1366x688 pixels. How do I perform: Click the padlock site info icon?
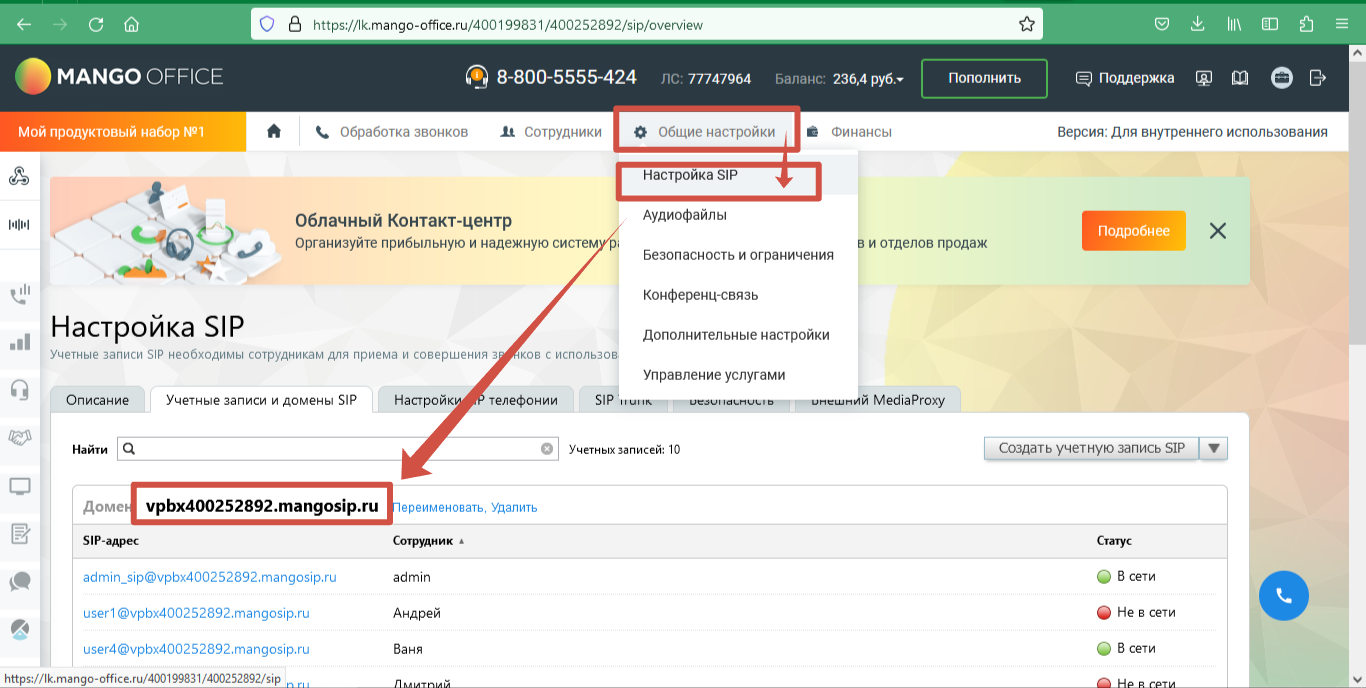tap(294, 24)
